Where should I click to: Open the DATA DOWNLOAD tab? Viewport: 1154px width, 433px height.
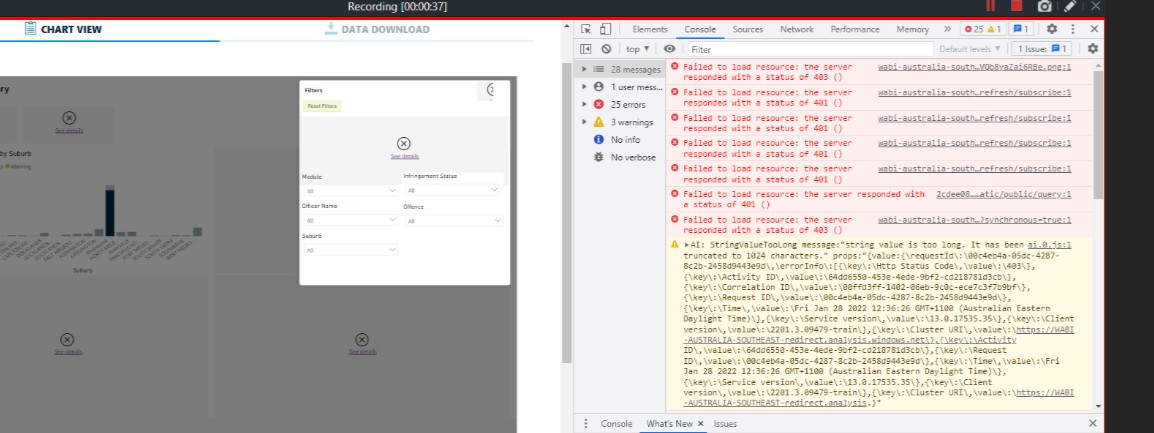(377, 29)
